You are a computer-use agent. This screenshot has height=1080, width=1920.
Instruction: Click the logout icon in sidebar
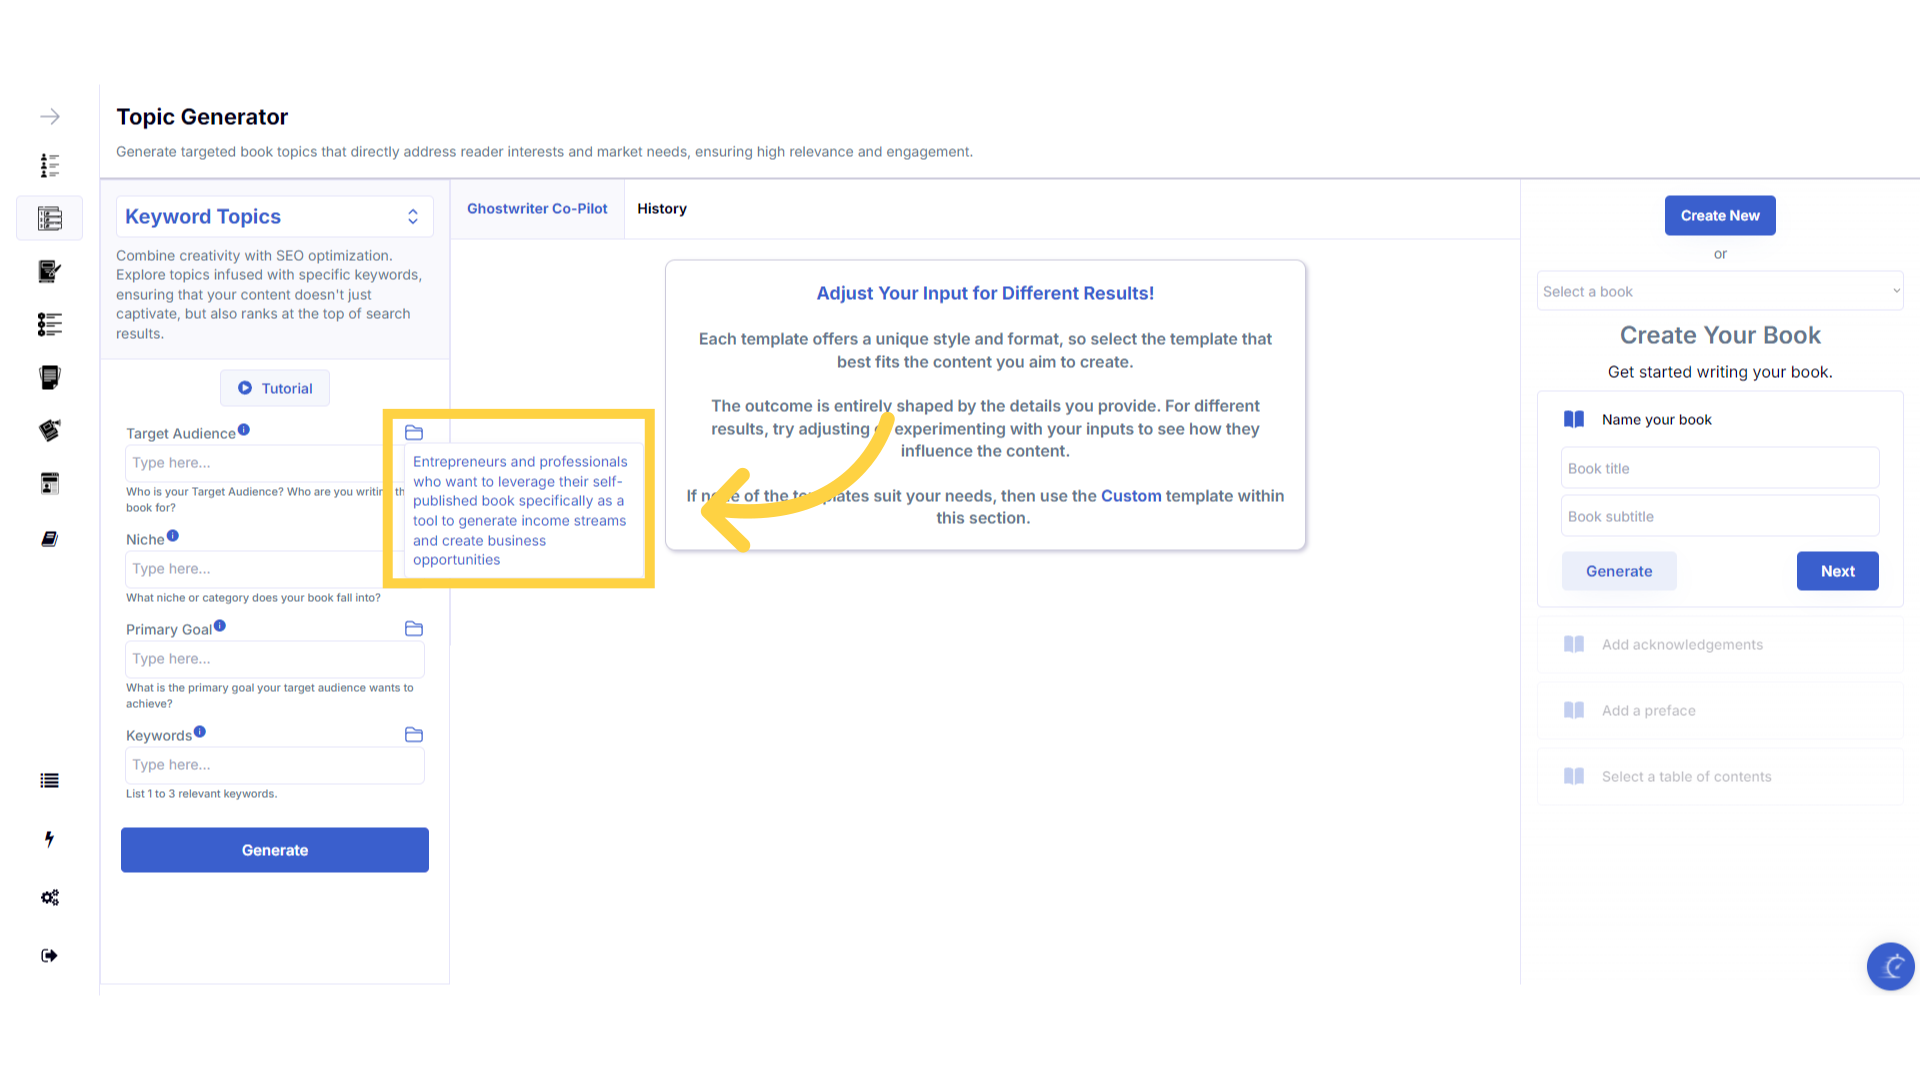pyautogui.click(x=50, y=956)
